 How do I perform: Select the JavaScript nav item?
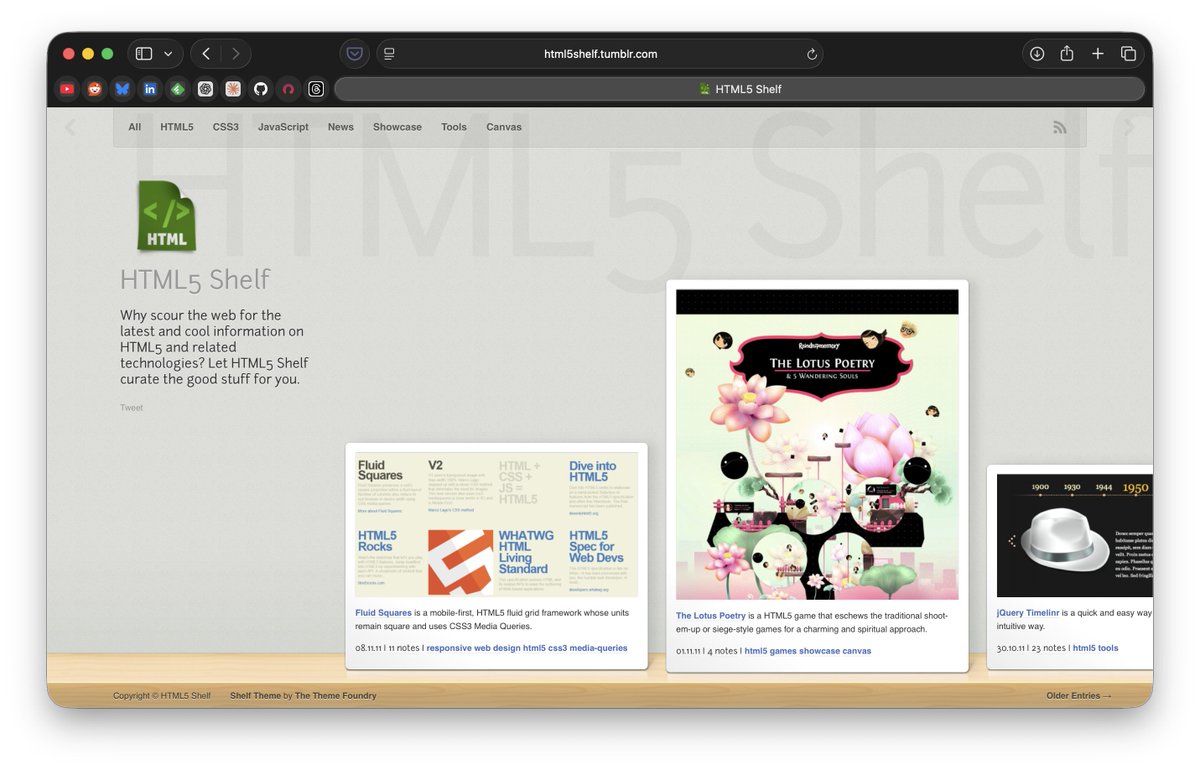coord(283,127)
